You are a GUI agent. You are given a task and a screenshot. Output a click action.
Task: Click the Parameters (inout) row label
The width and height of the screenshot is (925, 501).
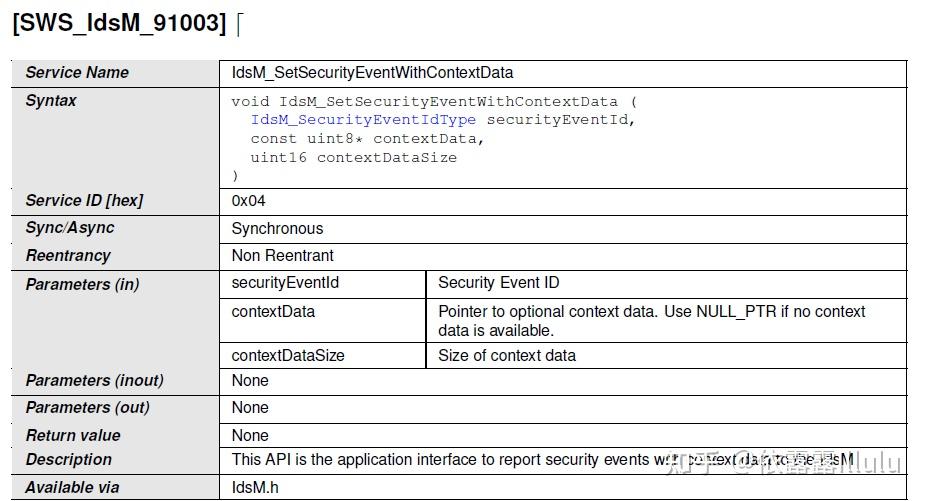click(95, 380)
